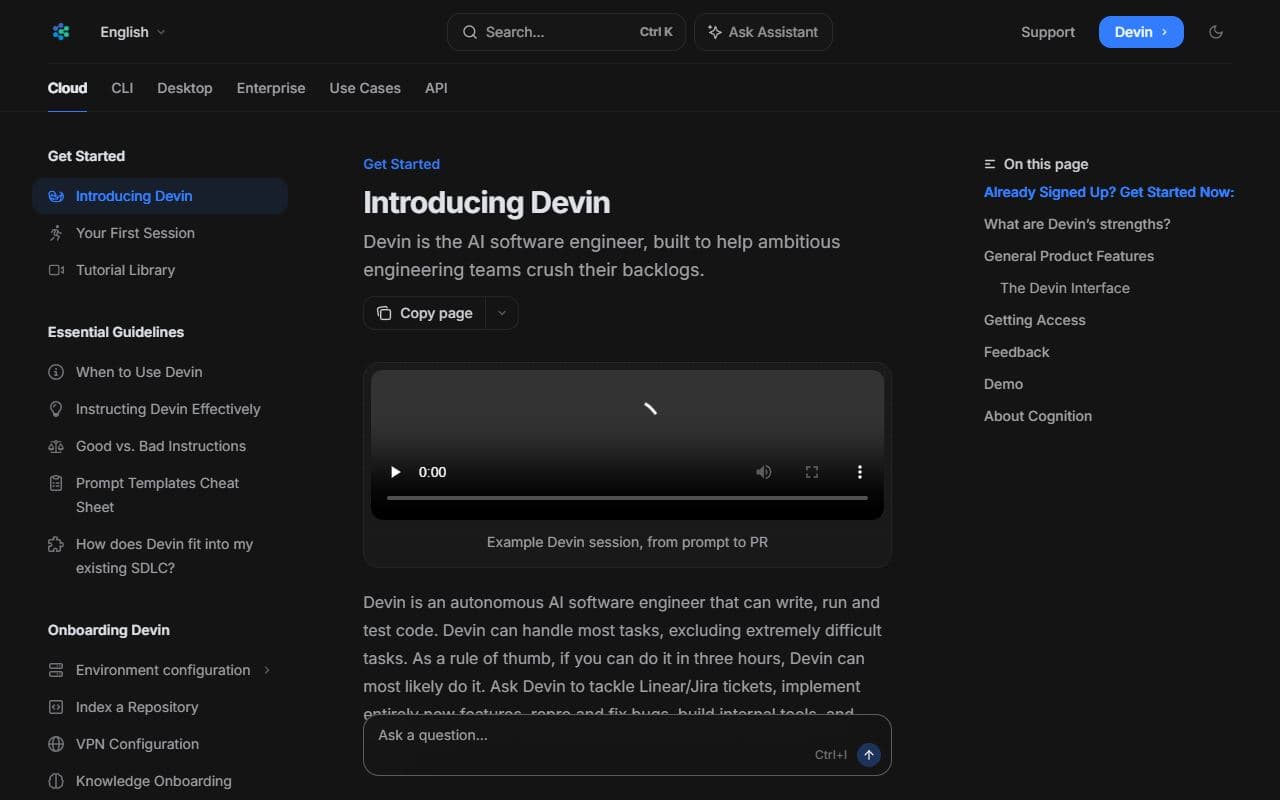1280x800 pixels.
Task: Click the VPN Configuration globe icon
Action: 56,744
